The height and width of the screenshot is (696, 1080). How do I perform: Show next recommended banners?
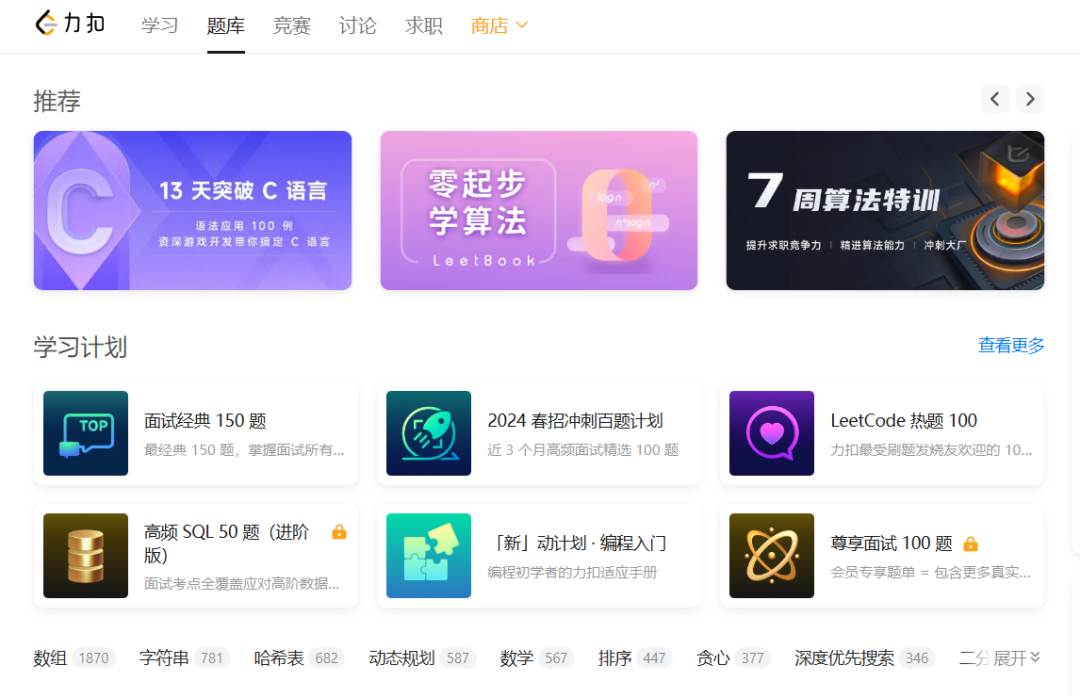click(1030, 99)
